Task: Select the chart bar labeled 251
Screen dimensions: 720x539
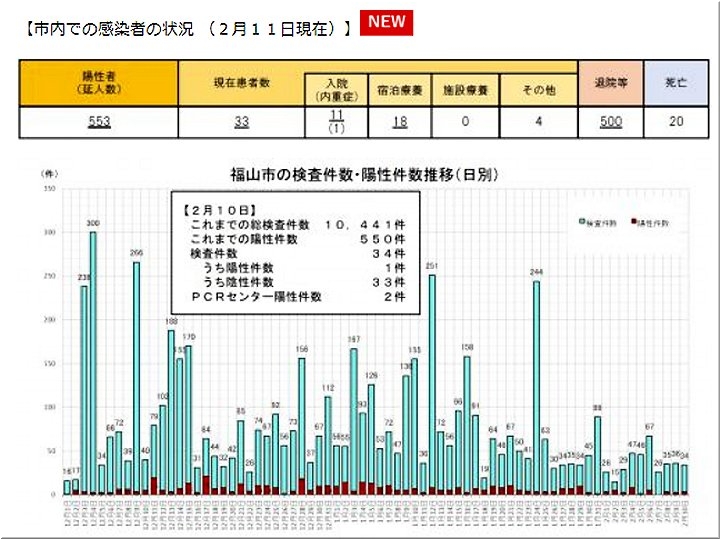Action: click(x=432, y=382)
